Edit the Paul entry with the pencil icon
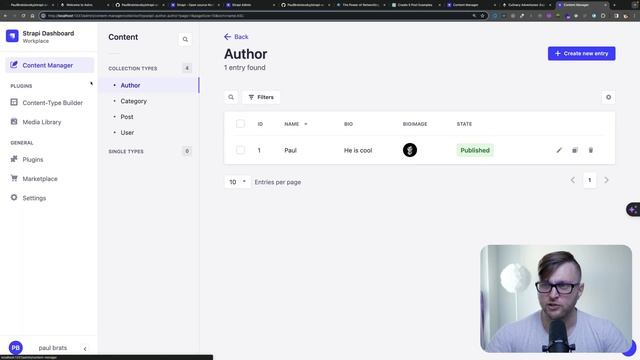 [x=559, y=150]
